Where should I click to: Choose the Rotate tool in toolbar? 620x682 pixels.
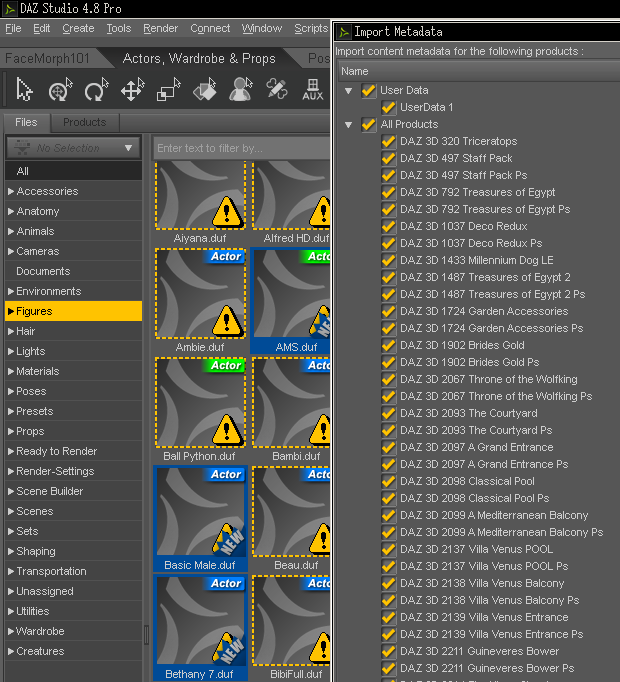coord(96,90)
